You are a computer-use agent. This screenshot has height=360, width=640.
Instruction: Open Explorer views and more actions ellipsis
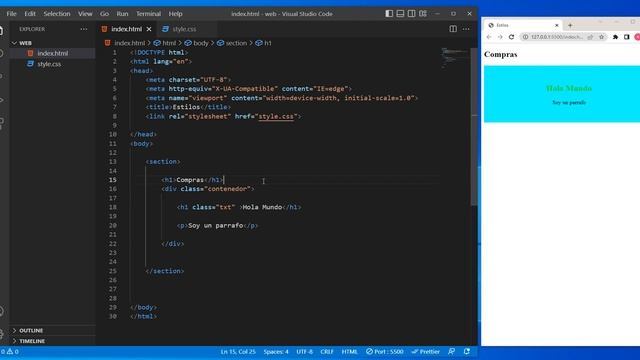84,29
